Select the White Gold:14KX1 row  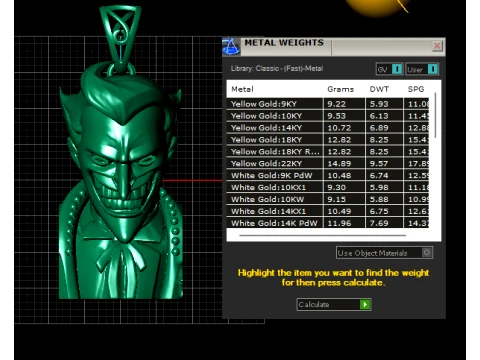328,211
